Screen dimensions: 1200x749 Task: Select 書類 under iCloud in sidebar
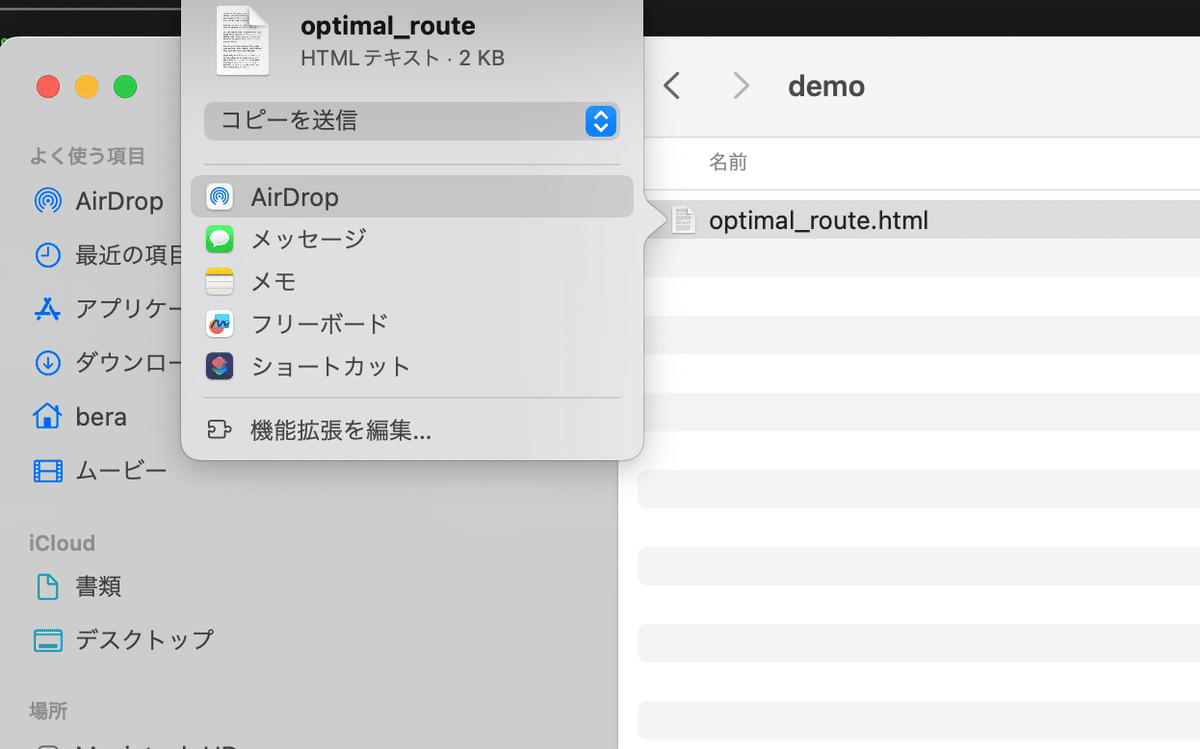coord(98,586)
